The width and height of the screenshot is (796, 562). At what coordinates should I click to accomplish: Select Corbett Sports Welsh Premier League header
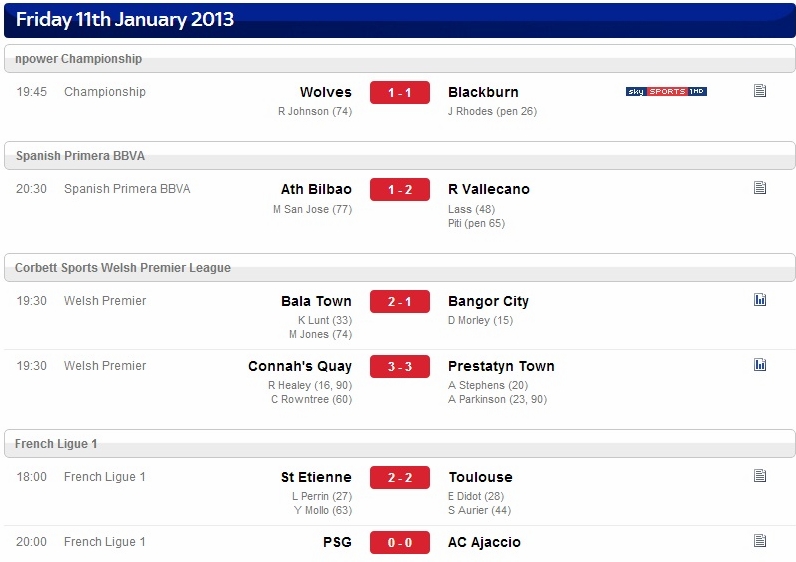coord(400,268)
